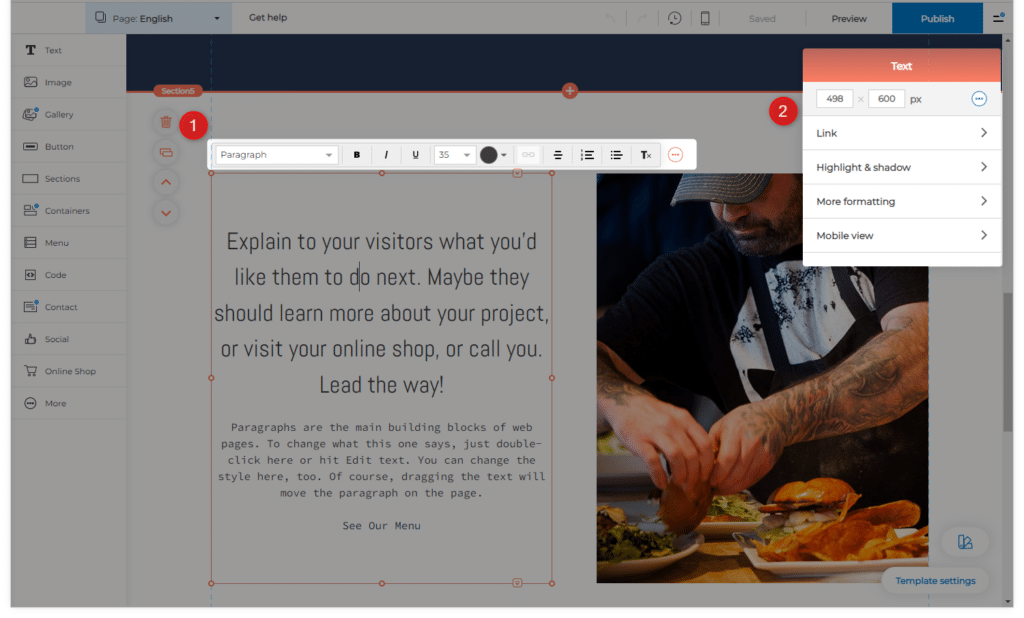Expand the Highlight & shadow options
This screenshot has width=1024, height=618.
[x=901, y=167]
